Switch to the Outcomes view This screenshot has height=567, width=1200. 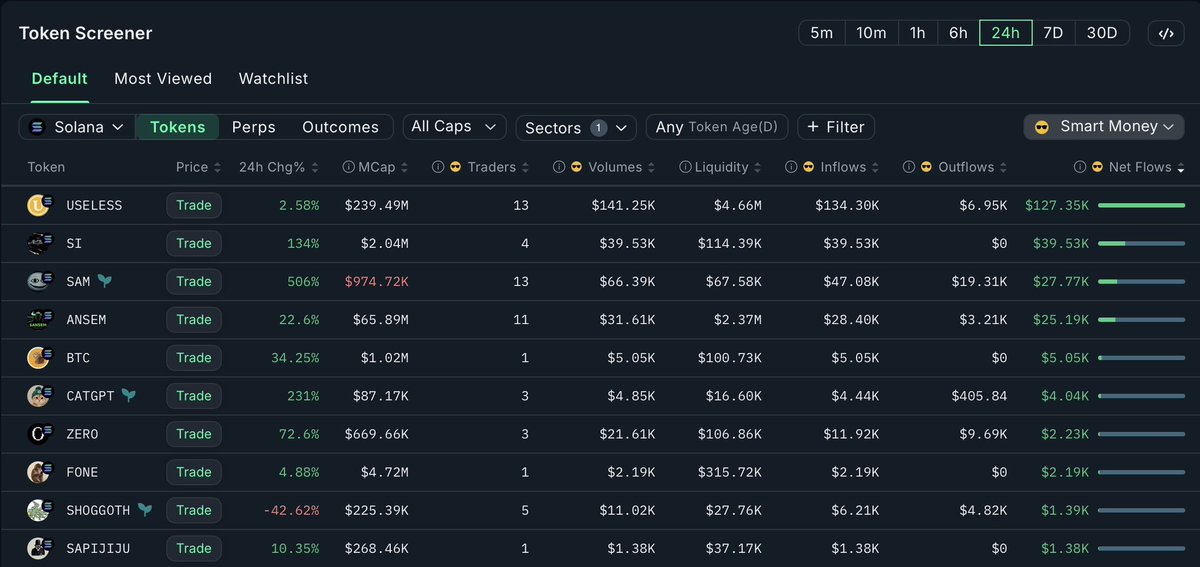click(x=340, y=127)
